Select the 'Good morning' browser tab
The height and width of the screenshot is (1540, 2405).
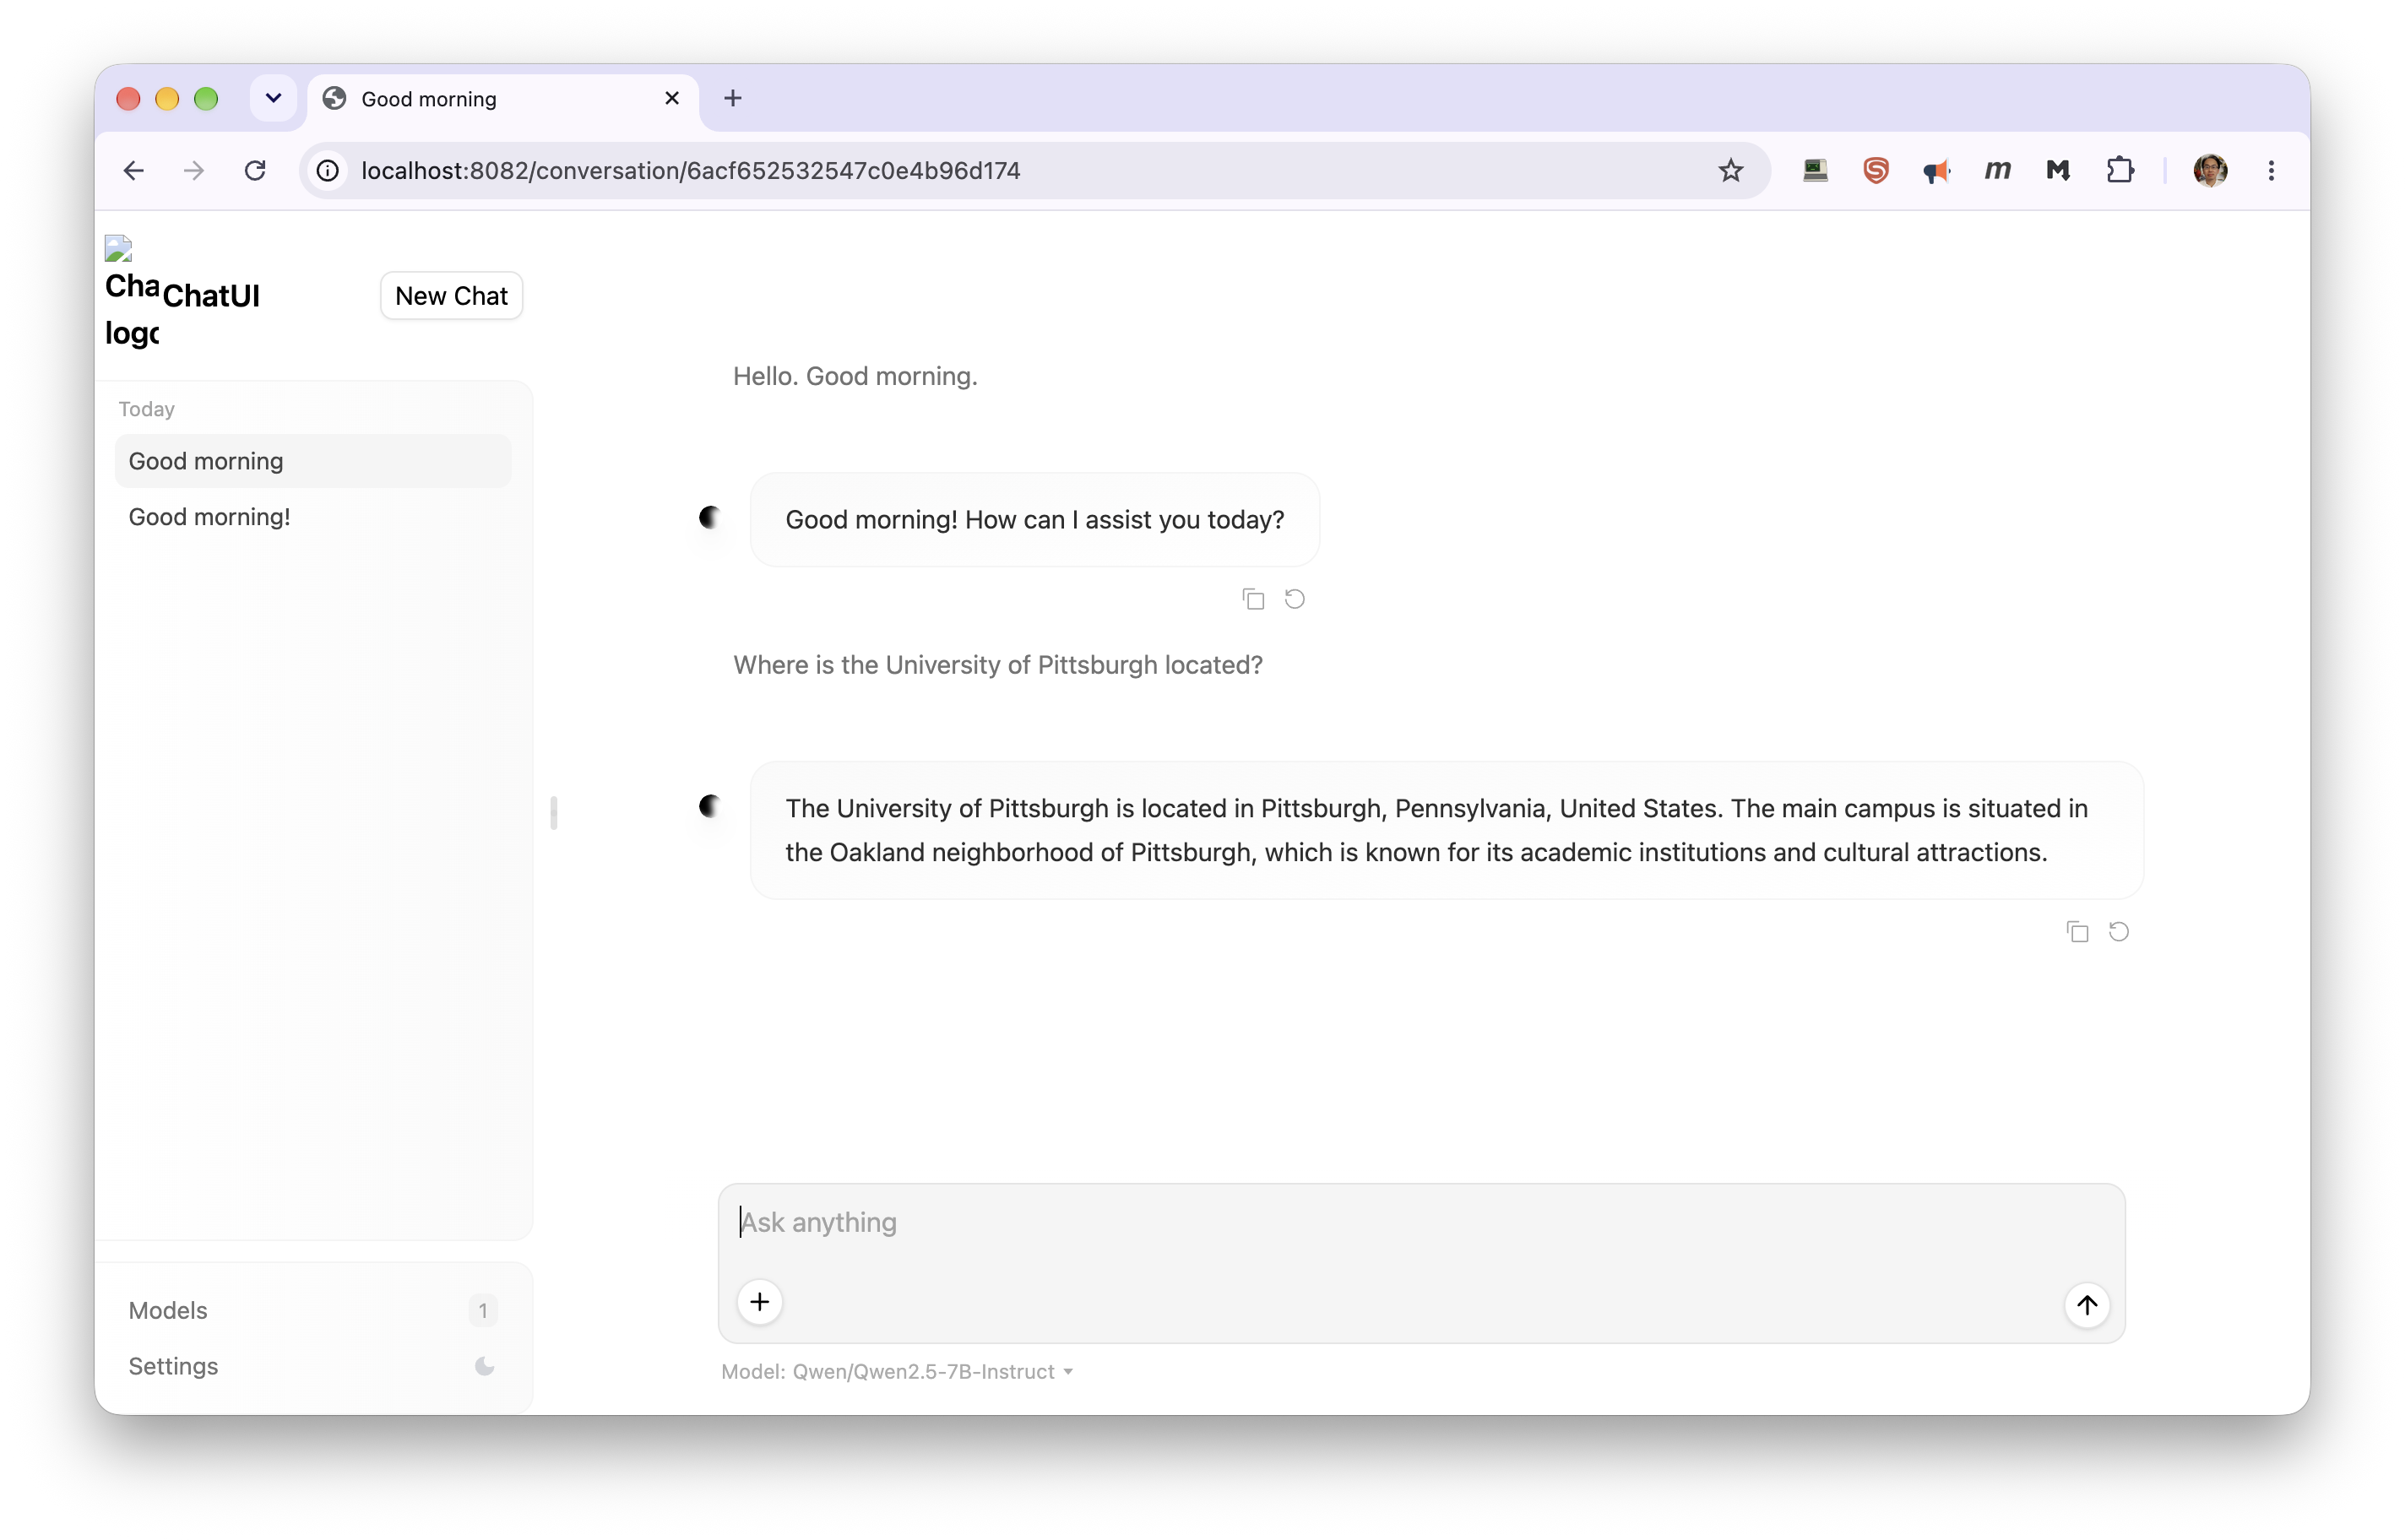502,99
